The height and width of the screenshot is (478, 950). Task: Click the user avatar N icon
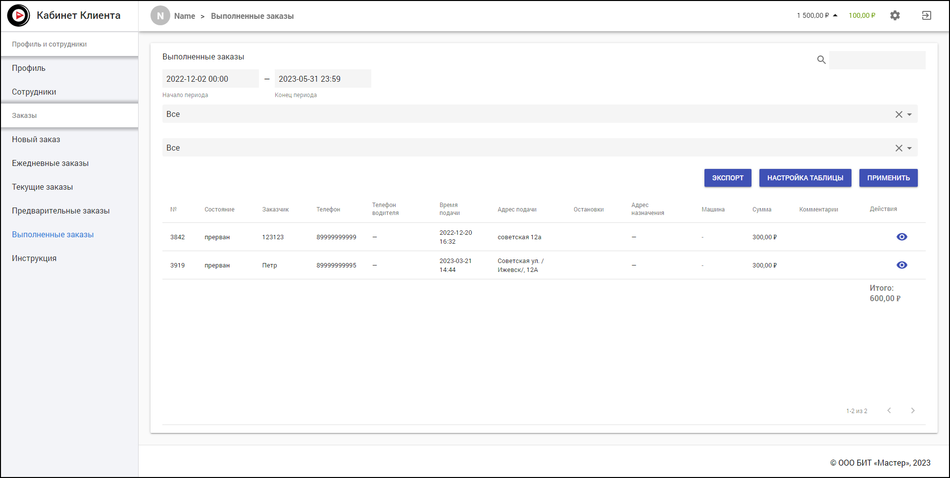click(160, 16)
